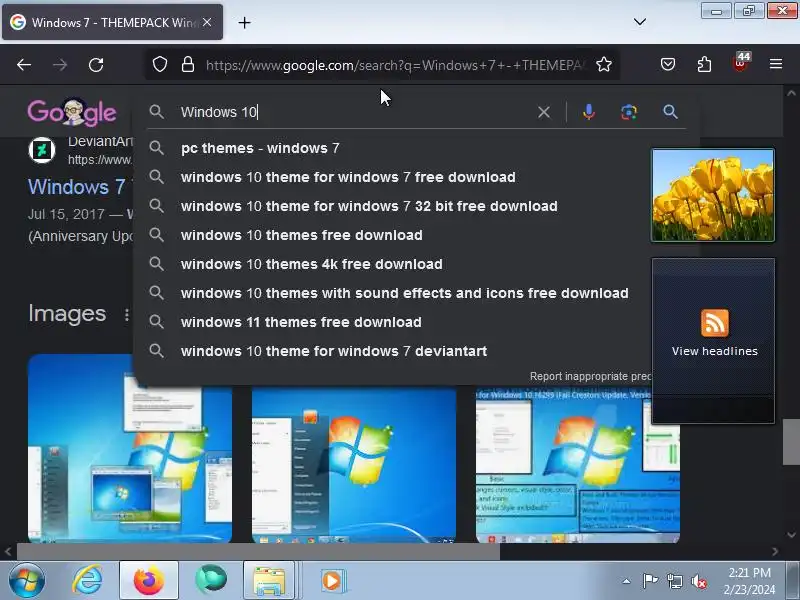Open a new browser tab
This screenshot has width=800, height=600.
point(244,22)
